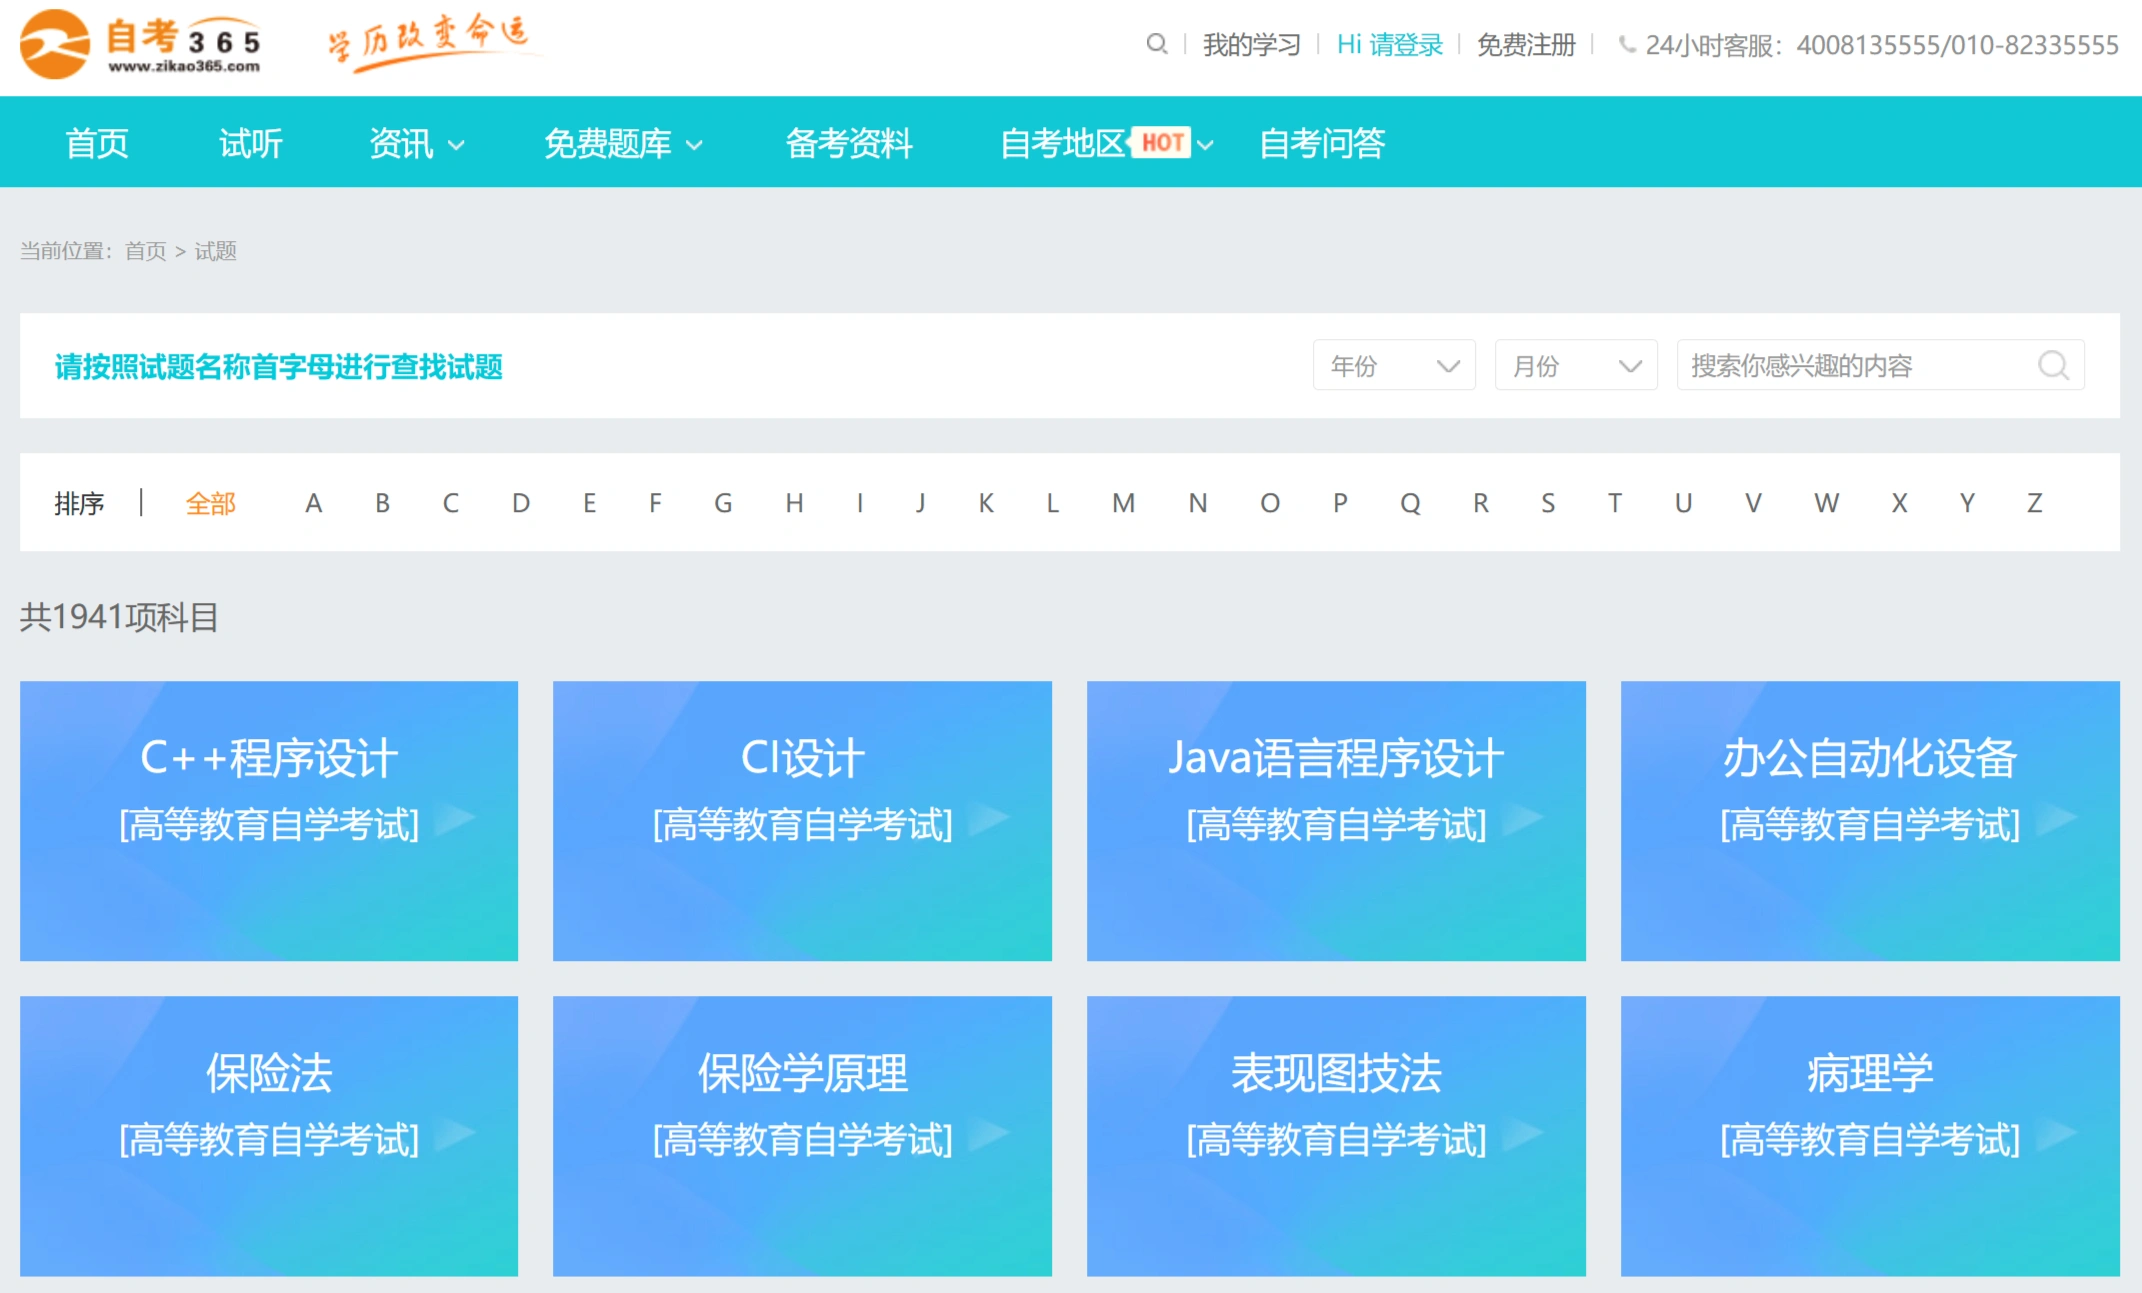Filter by letter A
This screenshot has width=2142, height=1293.
coord(313,503)
